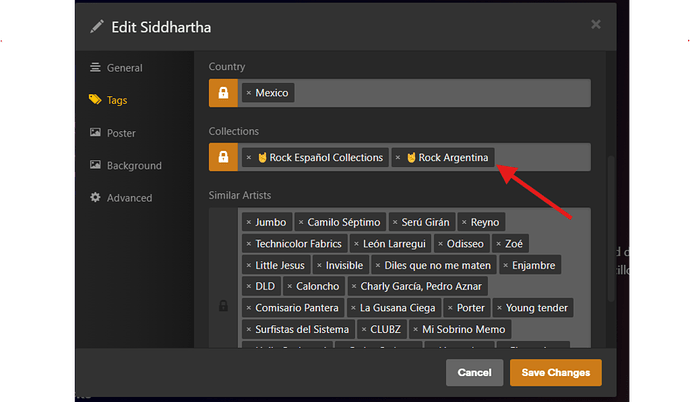The image size is (690, 402).
Task: Toggle the Country field lock icon
Action: 223,93
